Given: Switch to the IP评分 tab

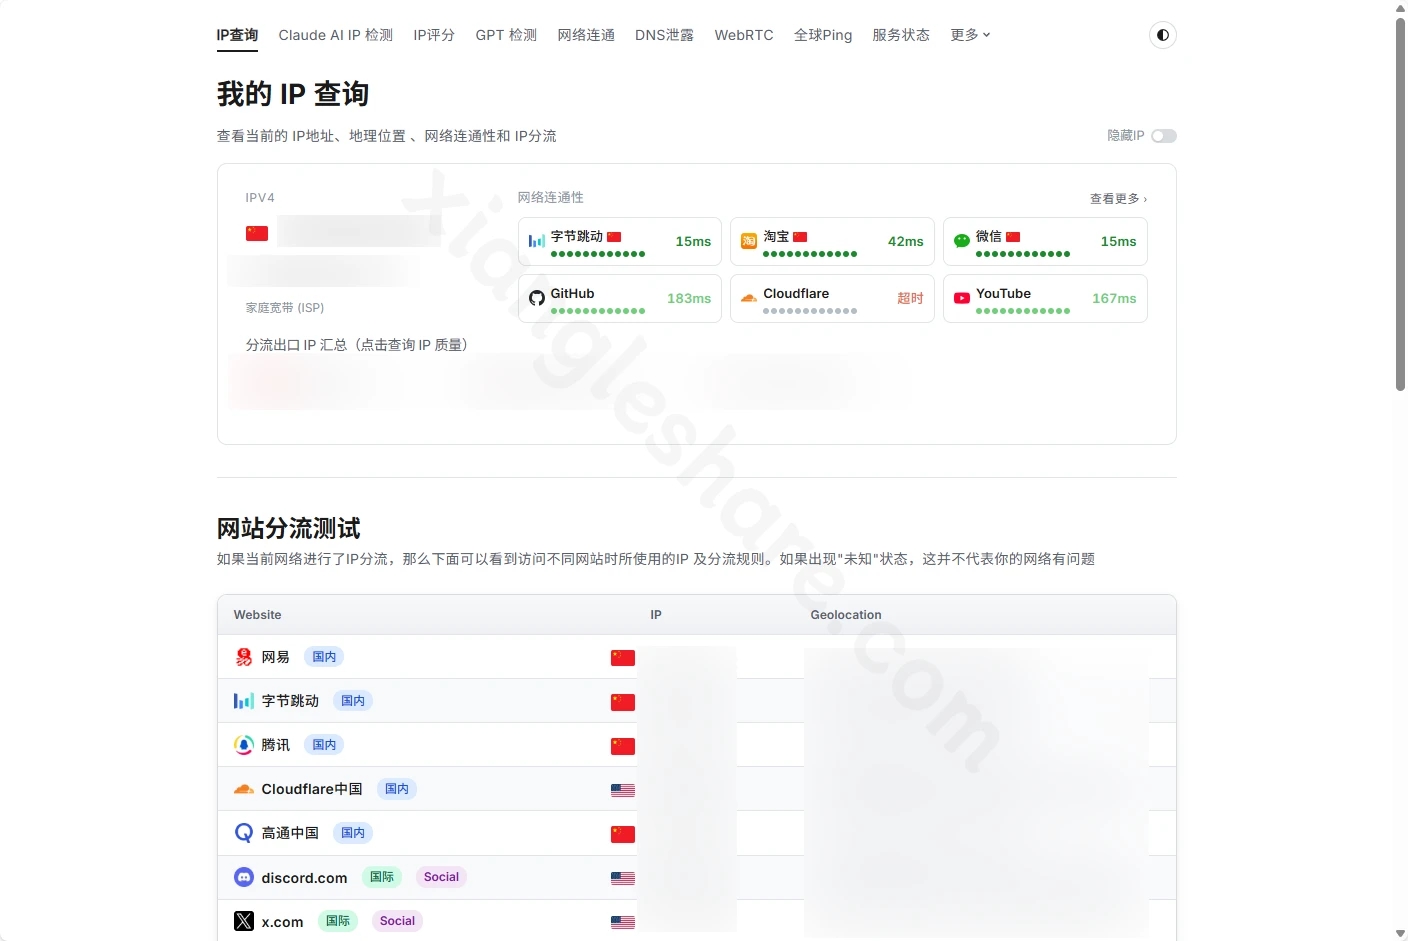Looking at the screenshot, I should (434, 35).
